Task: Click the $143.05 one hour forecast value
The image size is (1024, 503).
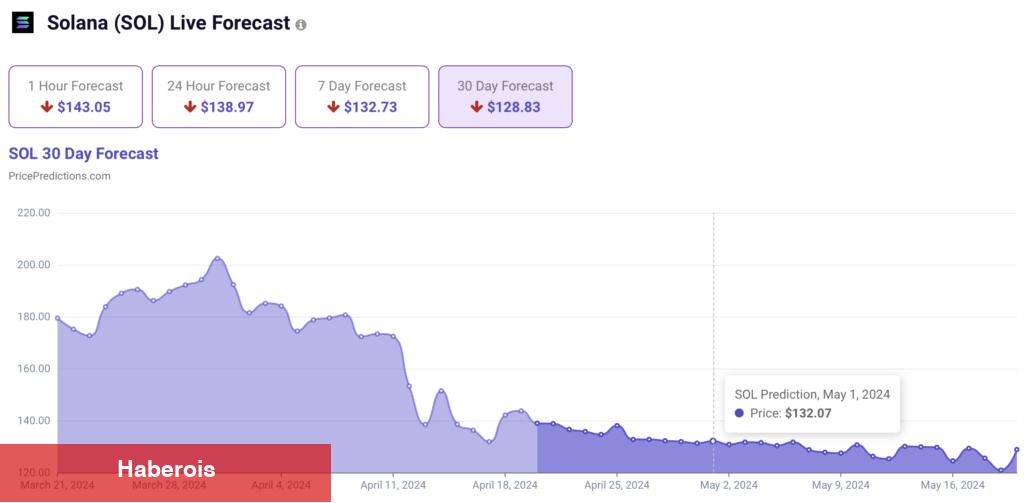Action: coord(84,107)
